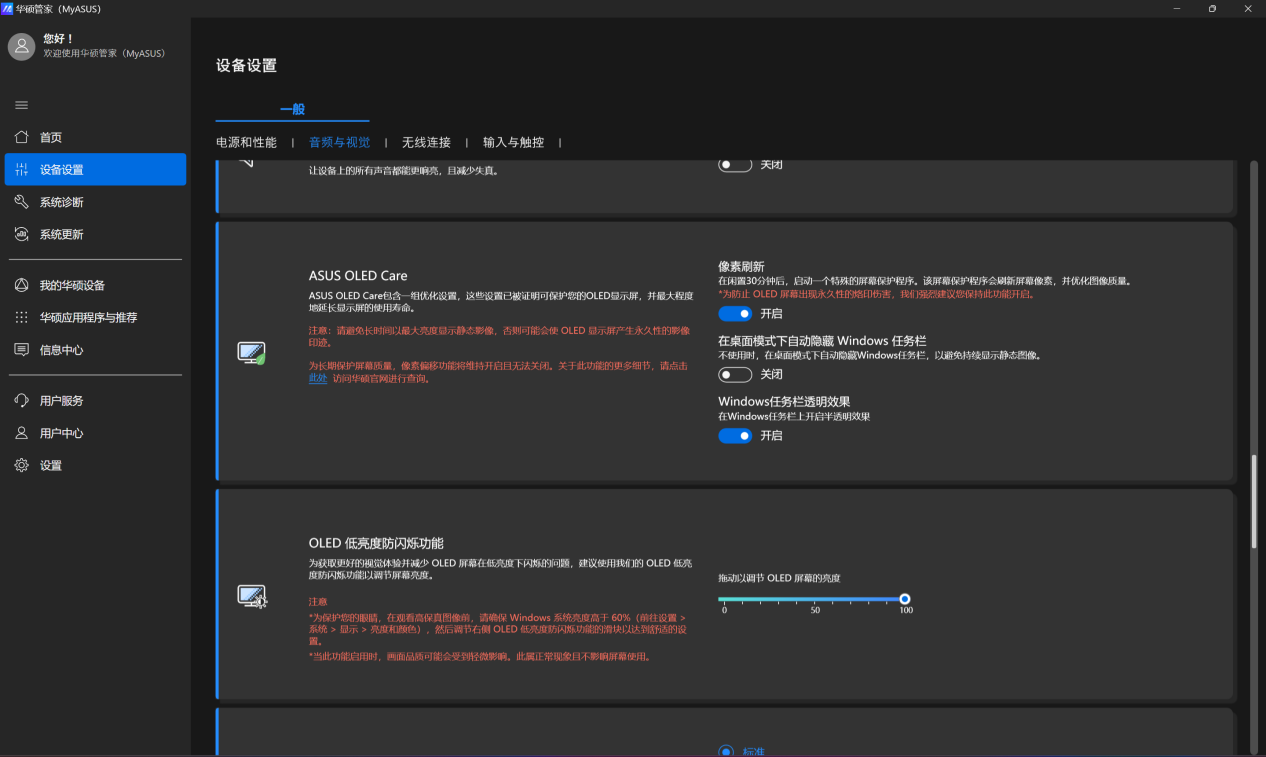Viewport: 1266px width, 757px height.
Task: Click the user avatar icon
Action: point(21,47)
